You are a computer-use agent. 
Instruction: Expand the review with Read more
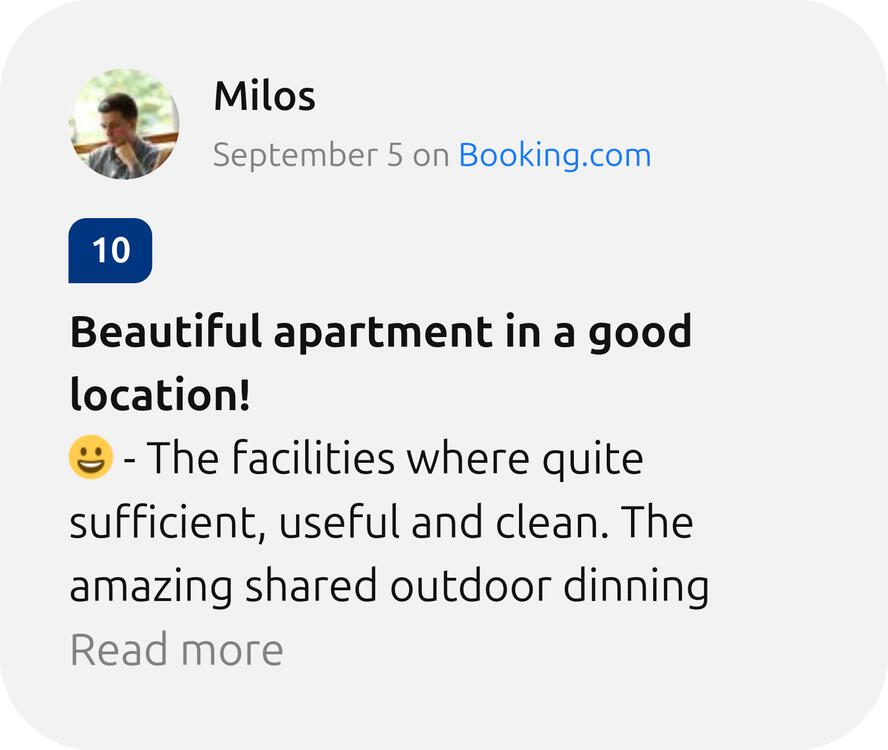[x=177, y=650]
